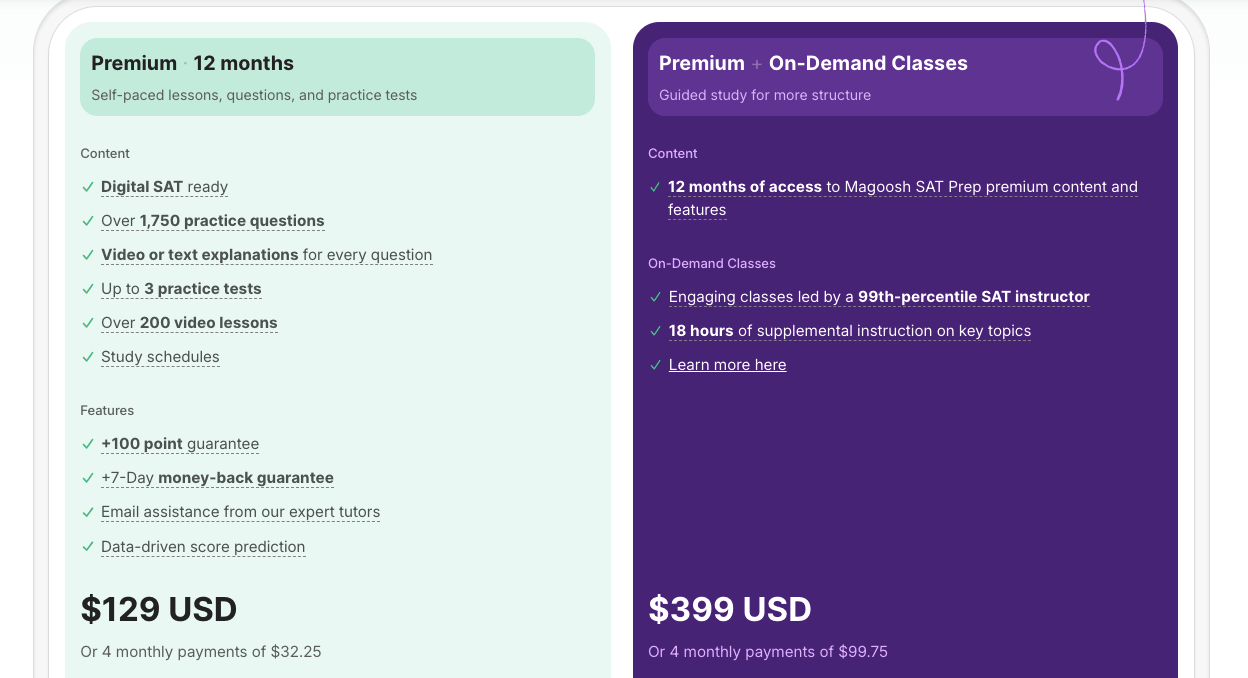The image size is (1248, 678).
Task: Click the checkmark next to Over 200 video lessons
Action: 87,323
